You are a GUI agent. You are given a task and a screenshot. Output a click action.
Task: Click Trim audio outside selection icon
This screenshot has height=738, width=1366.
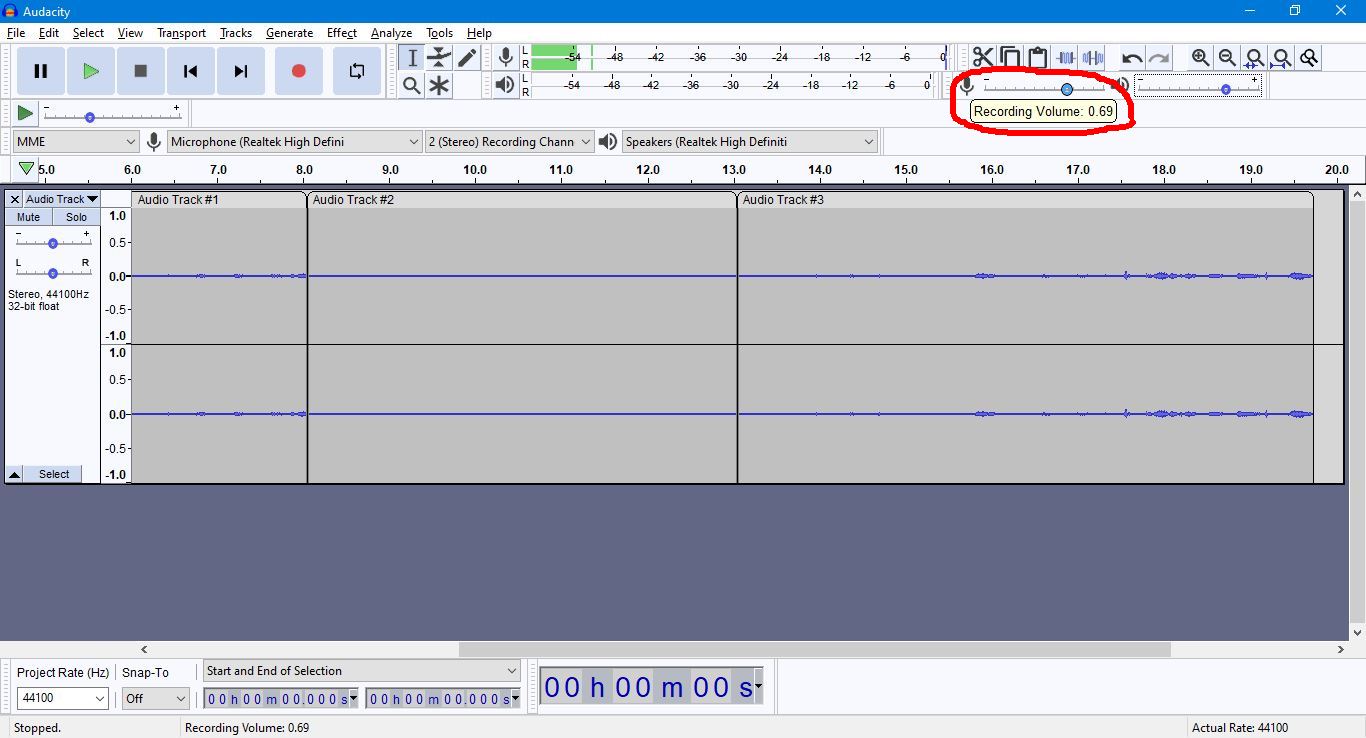[x=1065, y=58]
